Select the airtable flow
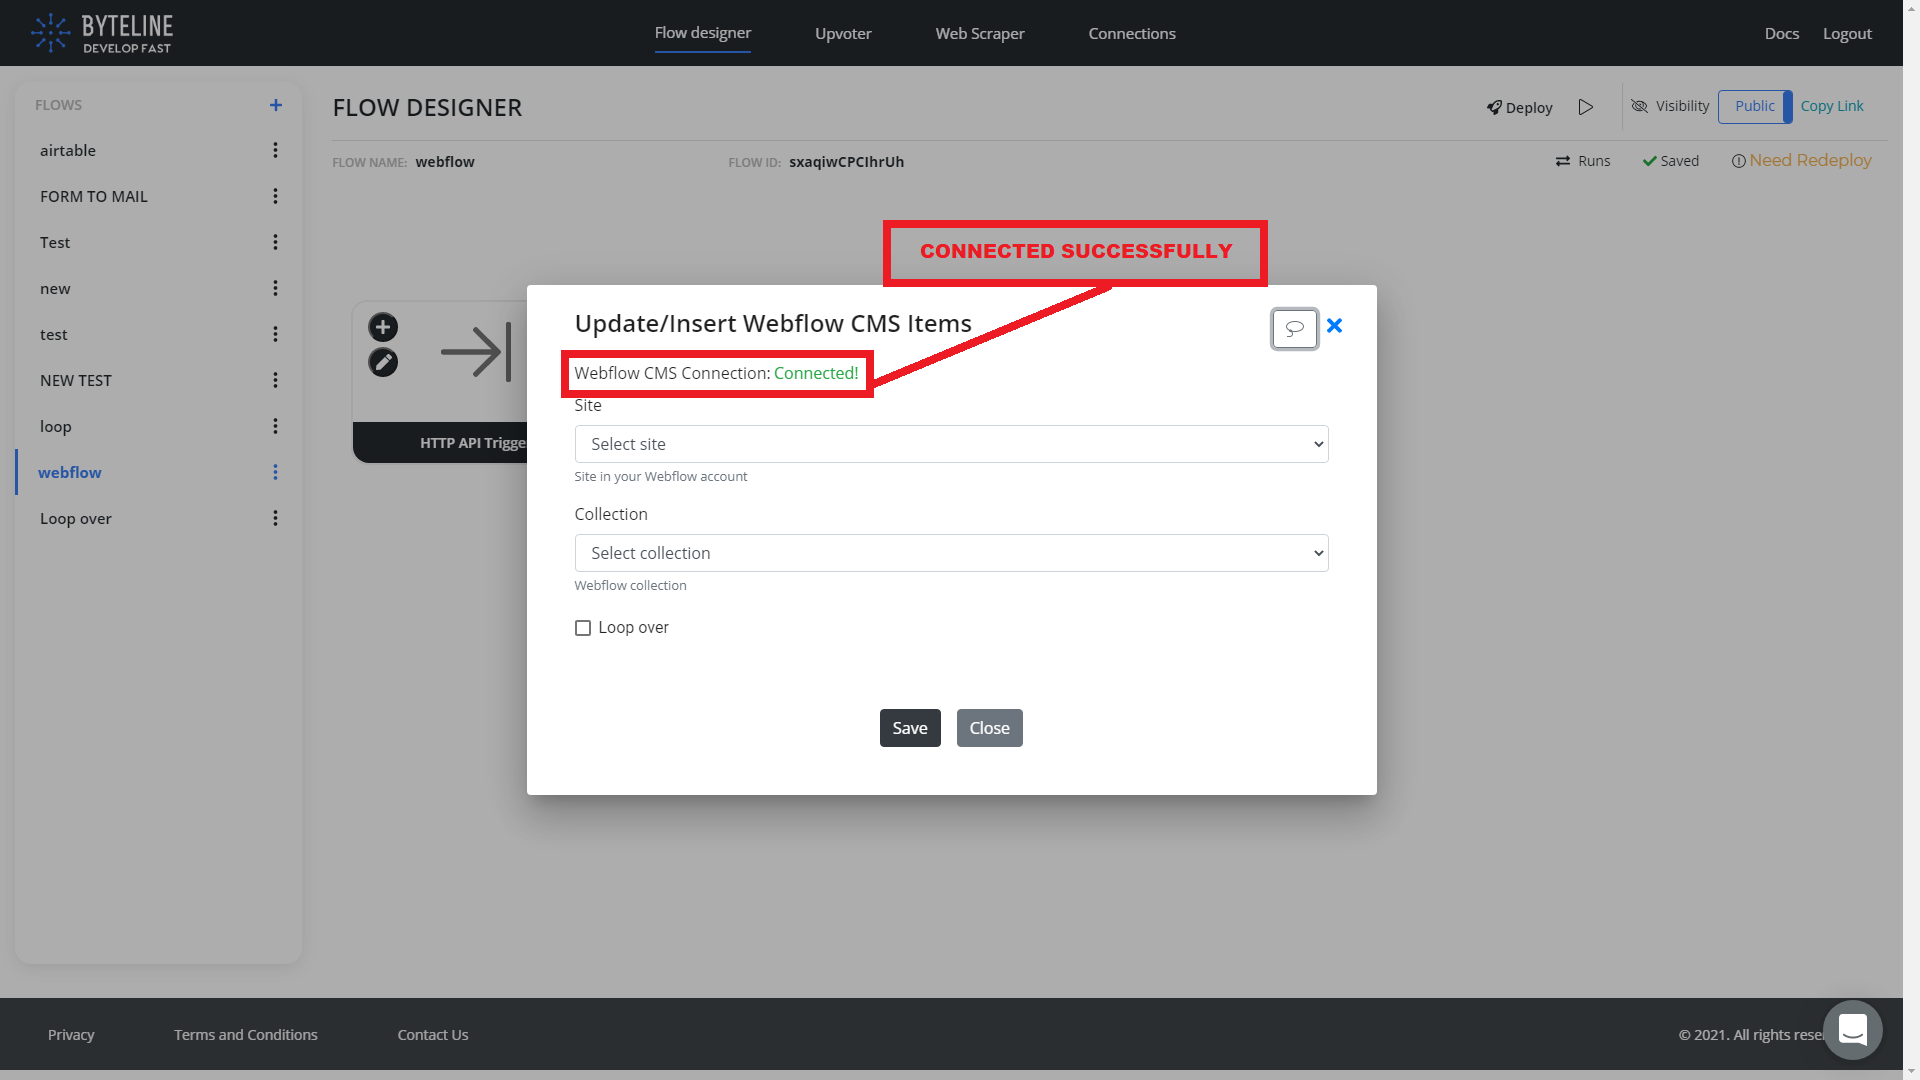The width and height of the screenshot is (1920, 1080). click(x=68, y=150)
